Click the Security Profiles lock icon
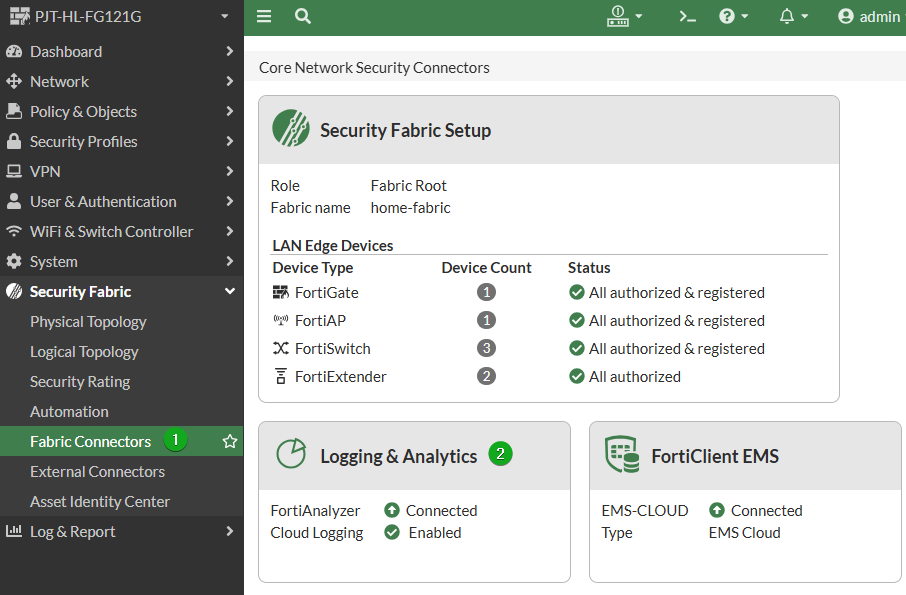 point(14,141)
